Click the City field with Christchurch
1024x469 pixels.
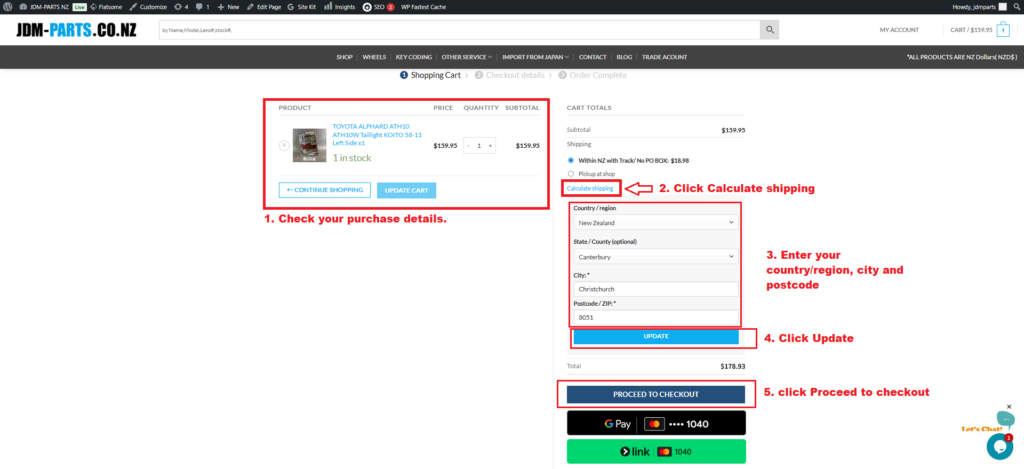(656, 289)
